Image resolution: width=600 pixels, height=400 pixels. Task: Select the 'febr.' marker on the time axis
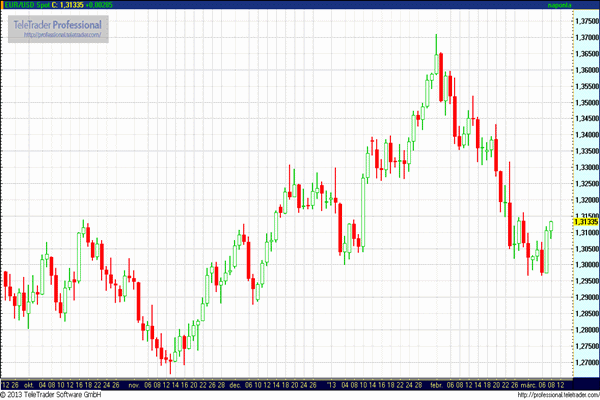tap(436, 383)
